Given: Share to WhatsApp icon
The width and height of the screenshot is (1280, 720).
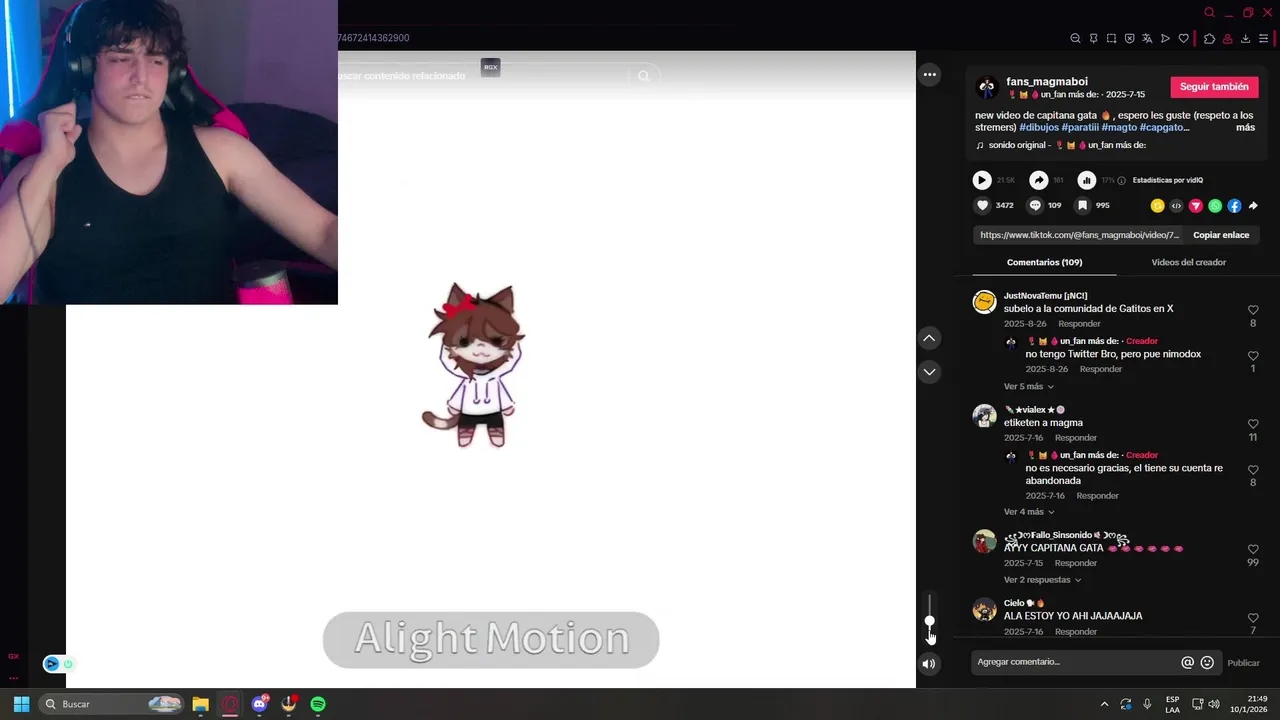Looking at the screenshot, I should pyautogui.click(x=1215, y=206).
